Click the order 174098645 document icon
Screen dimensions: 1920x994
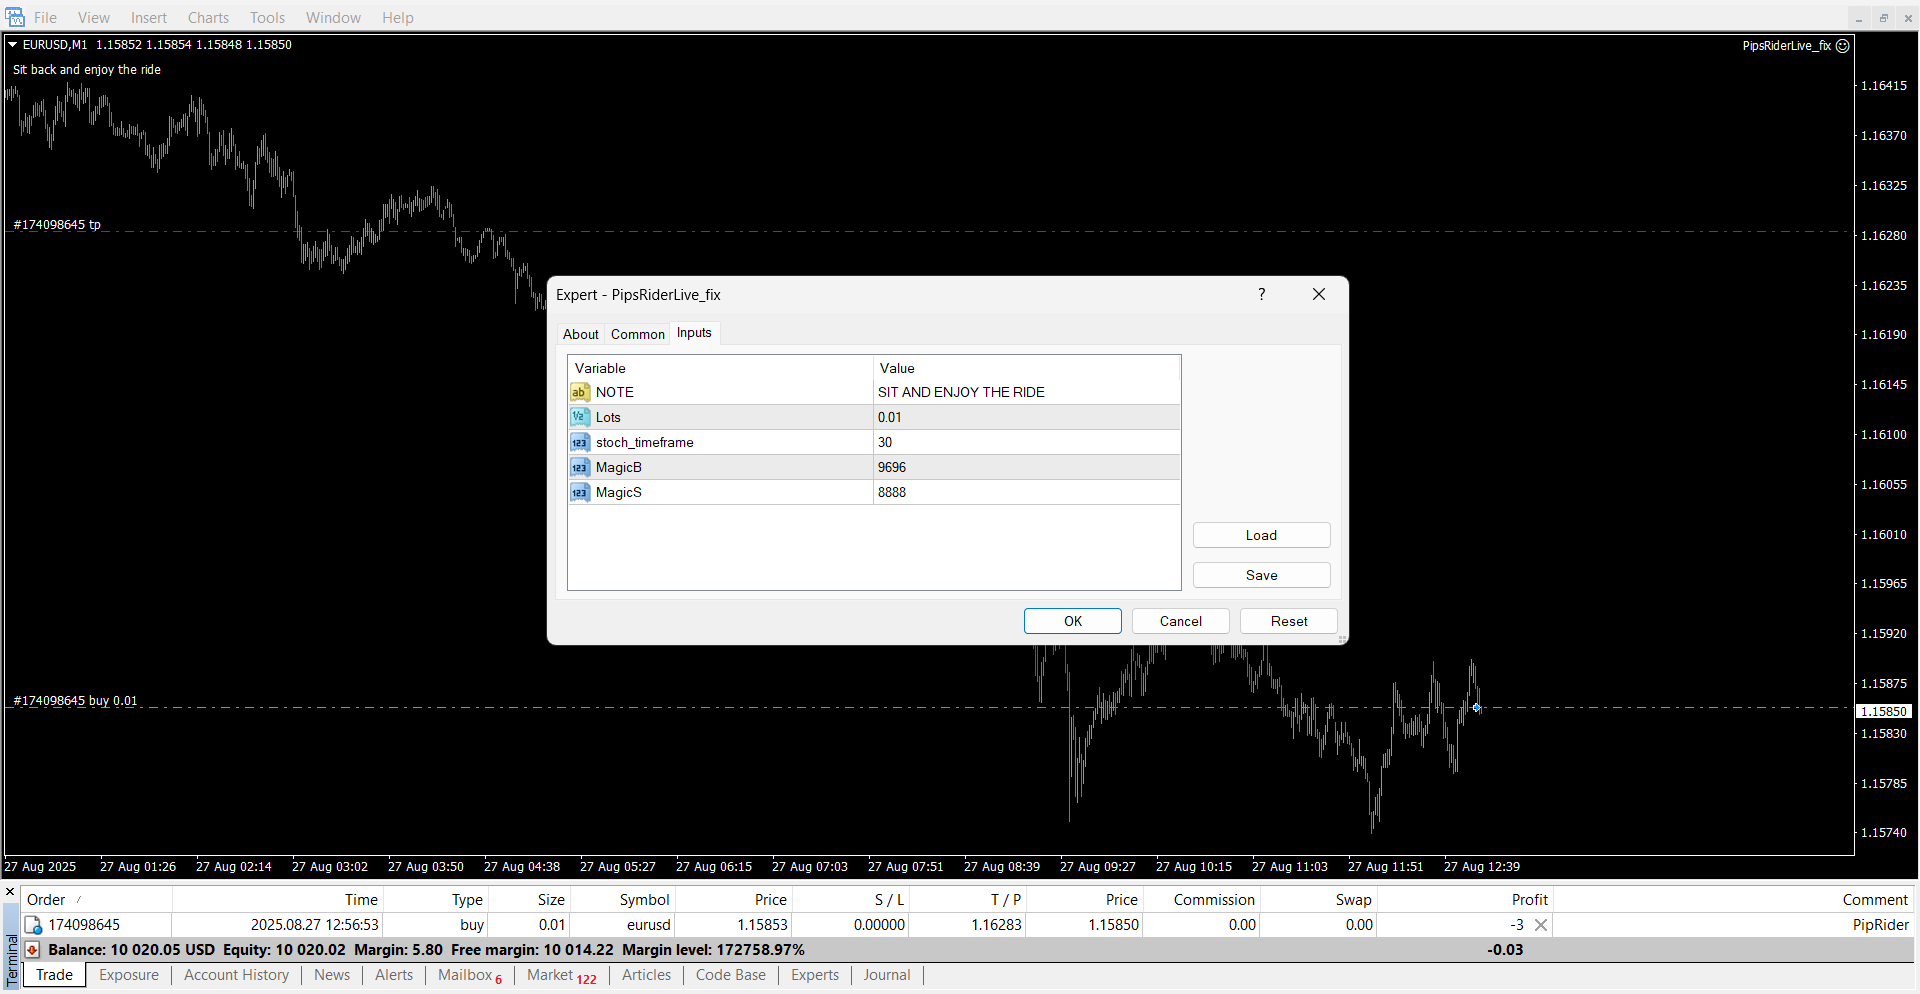pos(33,925)
